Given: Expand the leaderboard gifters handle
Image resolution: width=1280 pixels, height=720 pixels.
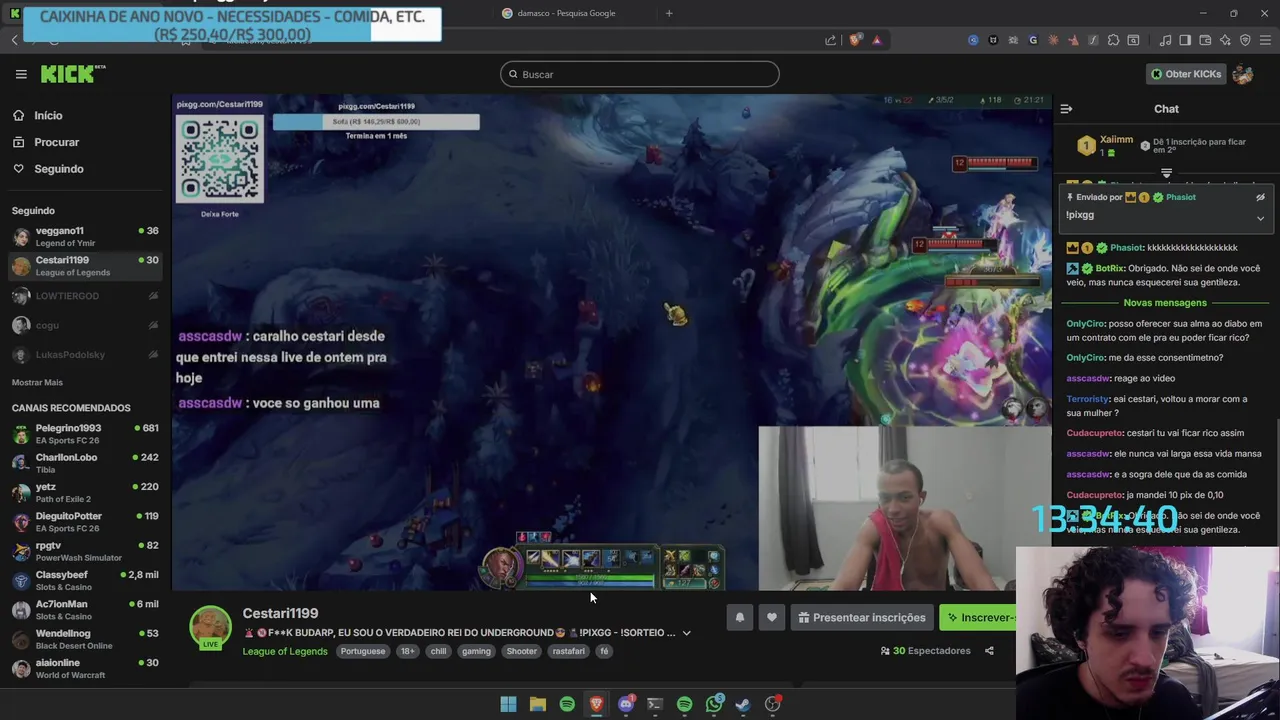Looking at the screenshot, I should pos(1166,173).
